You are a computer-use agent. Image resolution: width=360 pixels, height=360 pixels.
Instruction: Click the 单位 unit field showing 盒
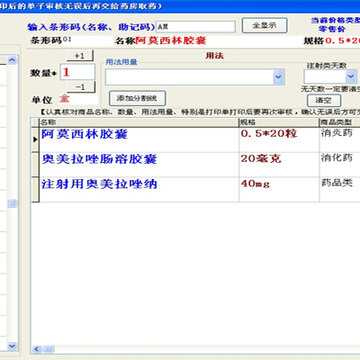[x=78, y=99]
